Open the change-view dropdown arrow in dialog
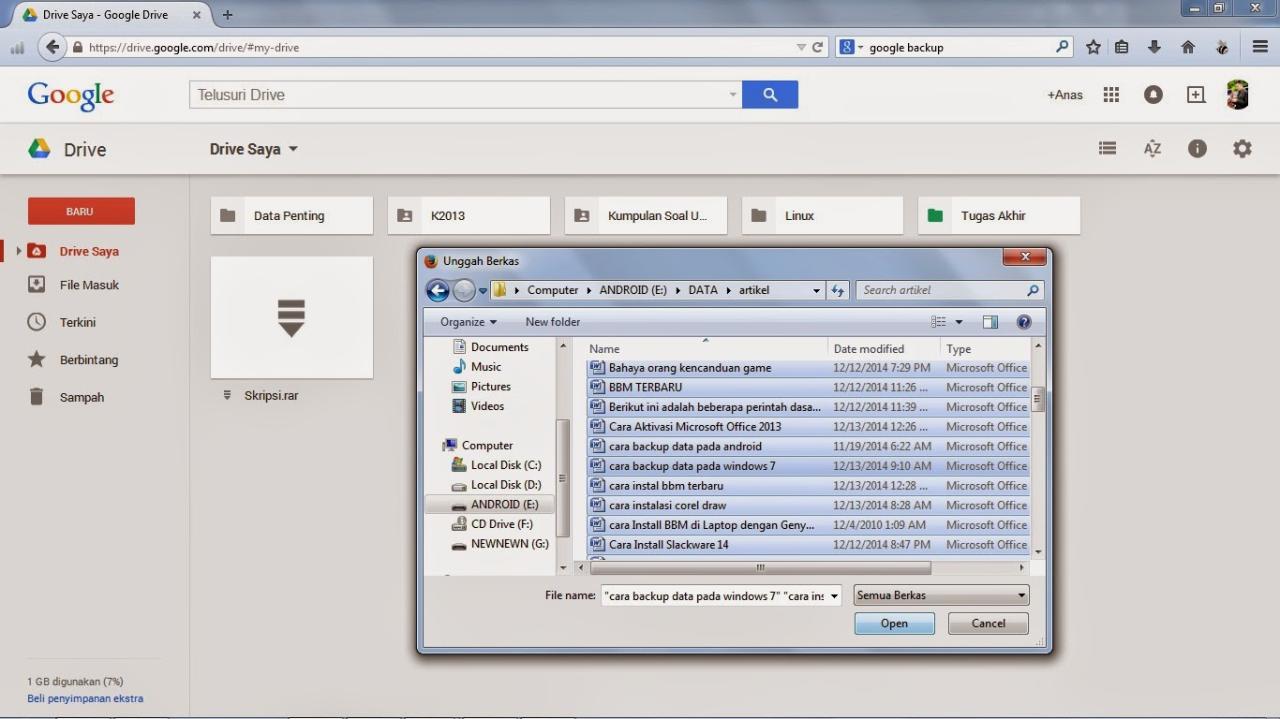Image resolution: width=1280 pixels, height=719 pixels. [x=959, y=322]
